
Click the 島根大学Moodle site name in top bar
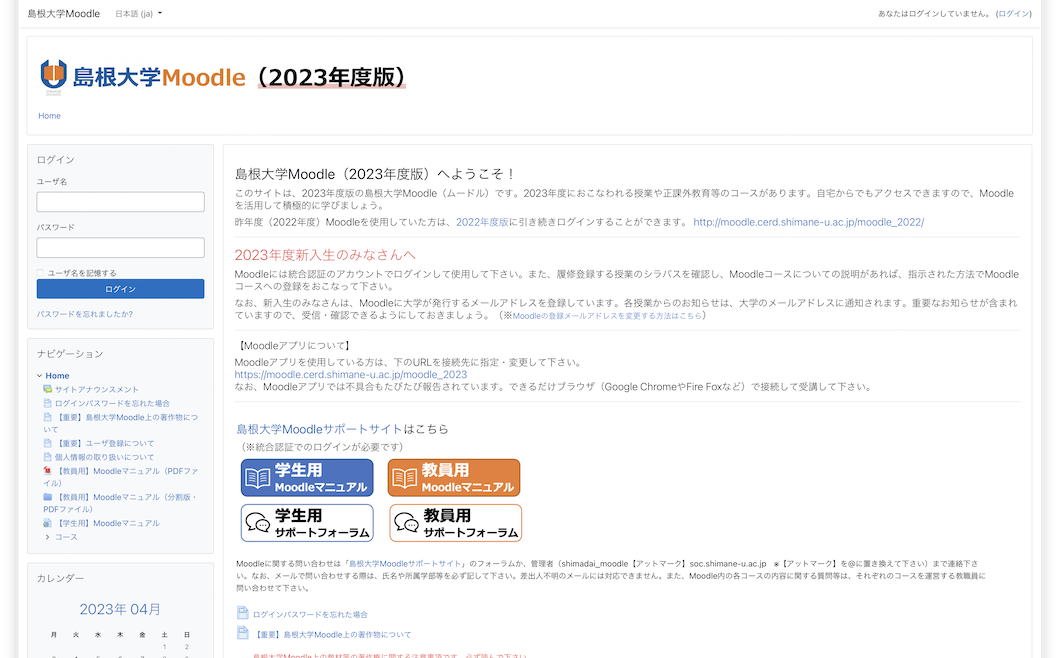point(64,14)
